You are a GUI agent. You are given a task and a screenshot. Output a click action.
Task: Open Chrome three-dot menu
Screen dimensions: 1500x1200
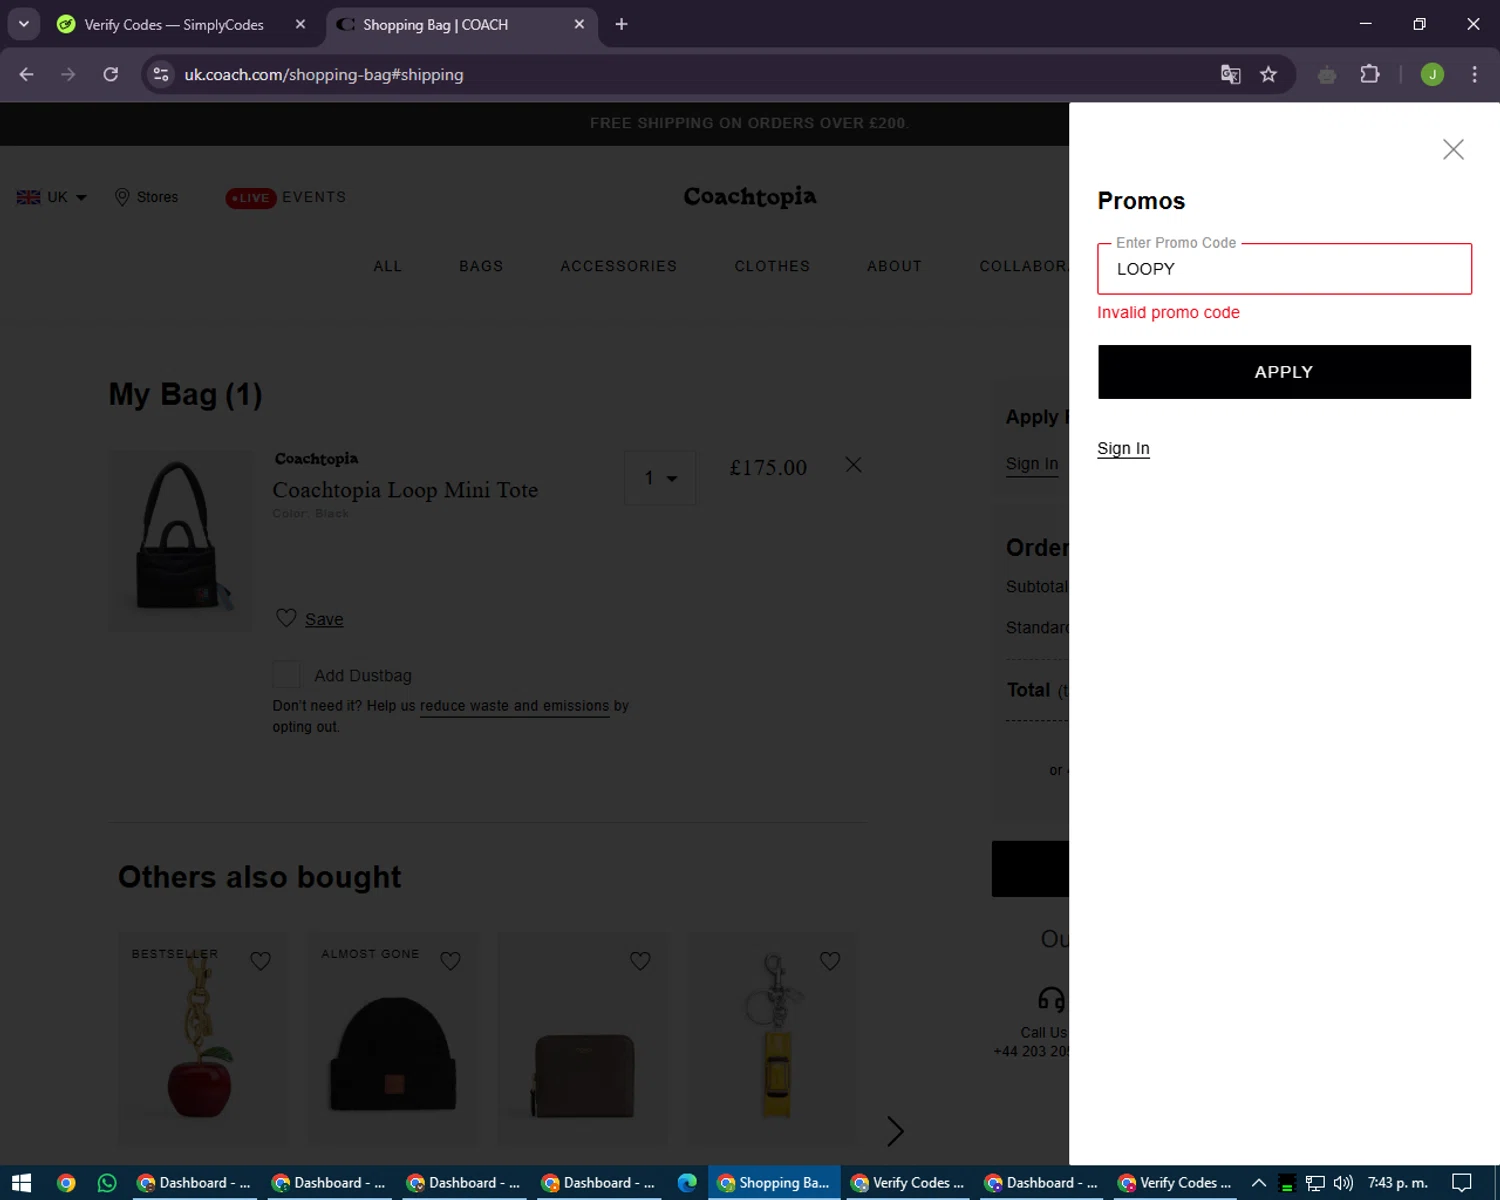coord(1474,74)
